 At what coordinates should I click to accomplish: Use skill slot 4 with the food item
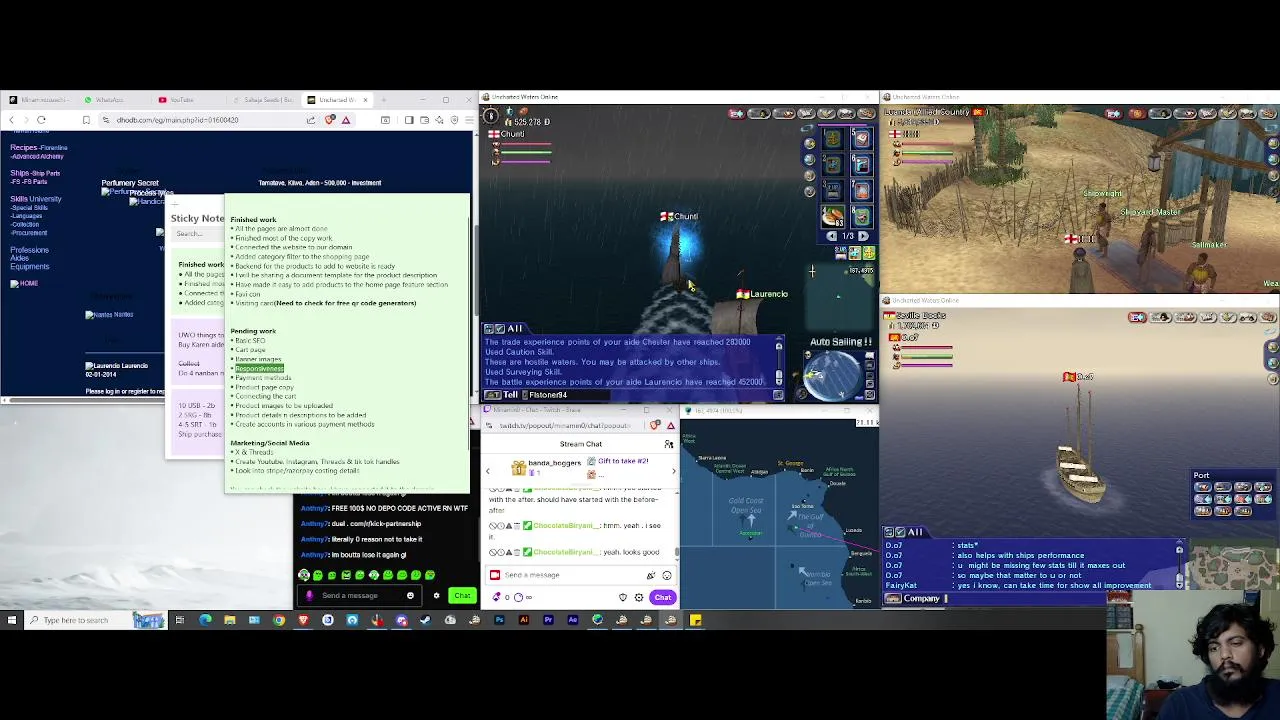833,216
